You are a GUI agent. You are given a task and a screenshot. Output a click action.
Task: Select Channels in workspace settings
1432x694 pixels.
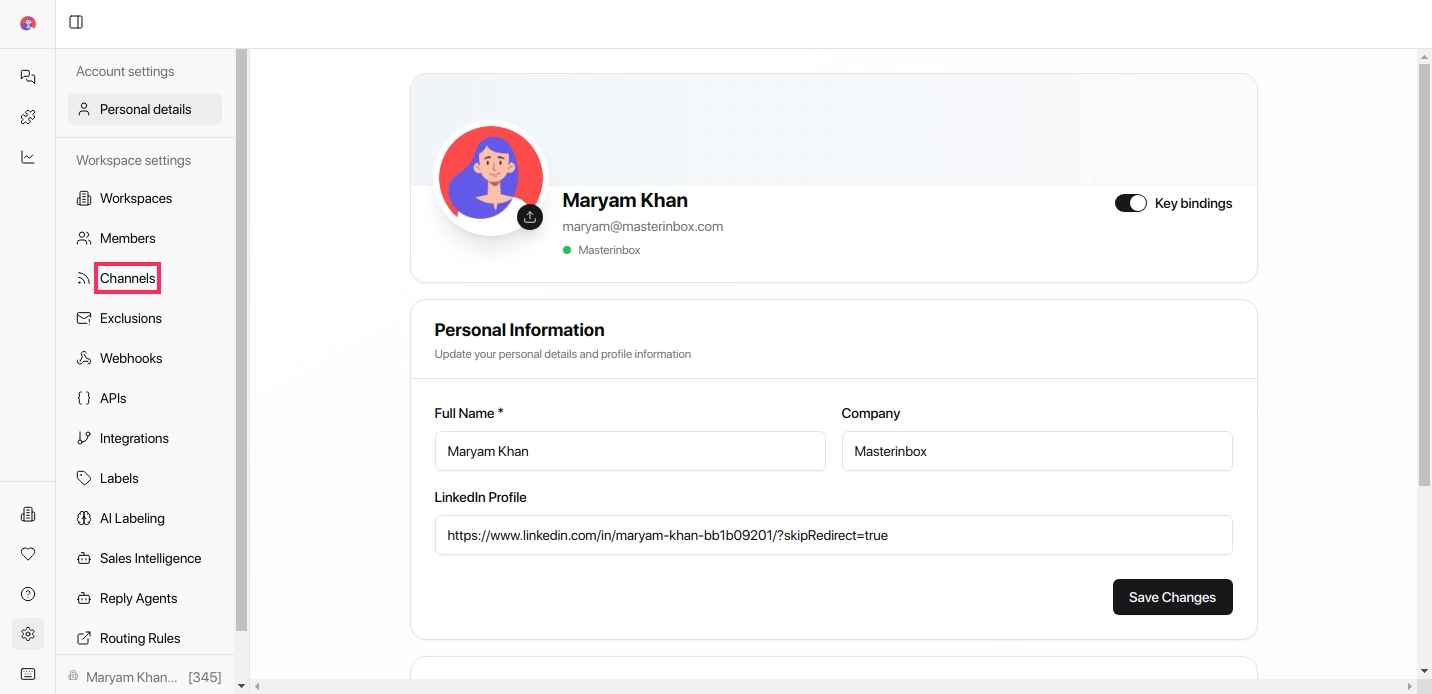click(x=128, y=278)
